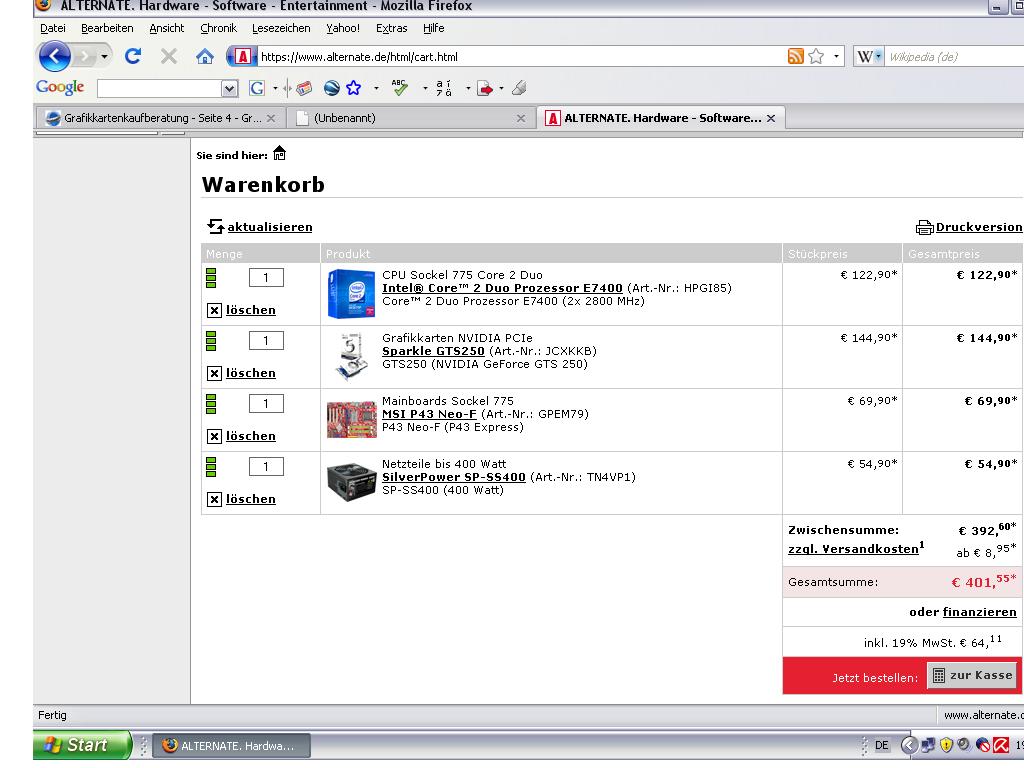The height and width of the screenshot is (768, 1024).
Task: Click the blue star bookmarks toolbar icon
Action: click(353, 88)
